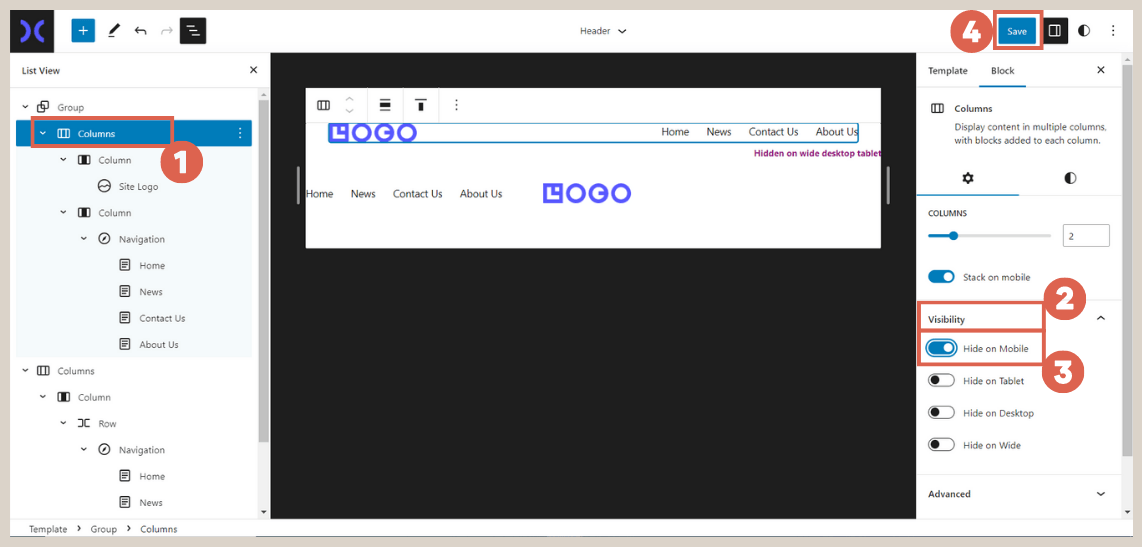1142x547 pixels.
Task: Select the Block tab in sidebar
Action: 1002,71
